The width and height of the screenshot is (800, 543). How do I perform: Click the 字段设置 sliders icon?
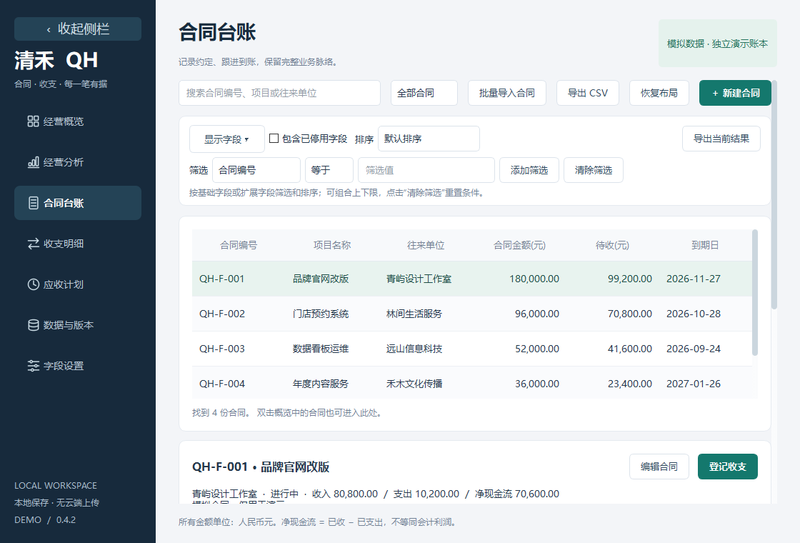point(33,365)
